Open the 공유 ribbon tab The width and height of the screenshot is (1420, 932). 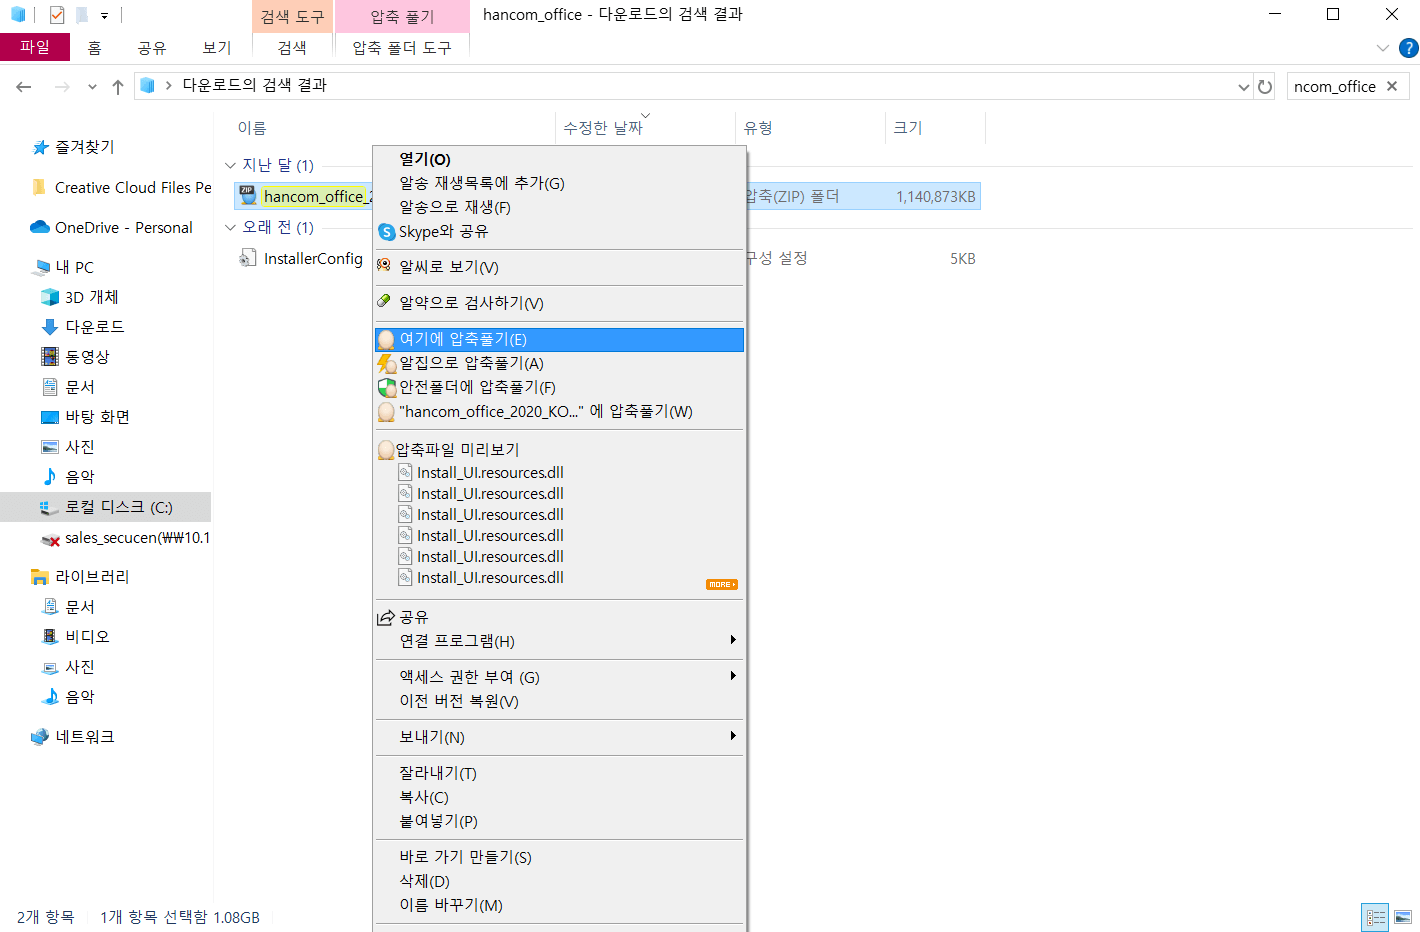151,47
